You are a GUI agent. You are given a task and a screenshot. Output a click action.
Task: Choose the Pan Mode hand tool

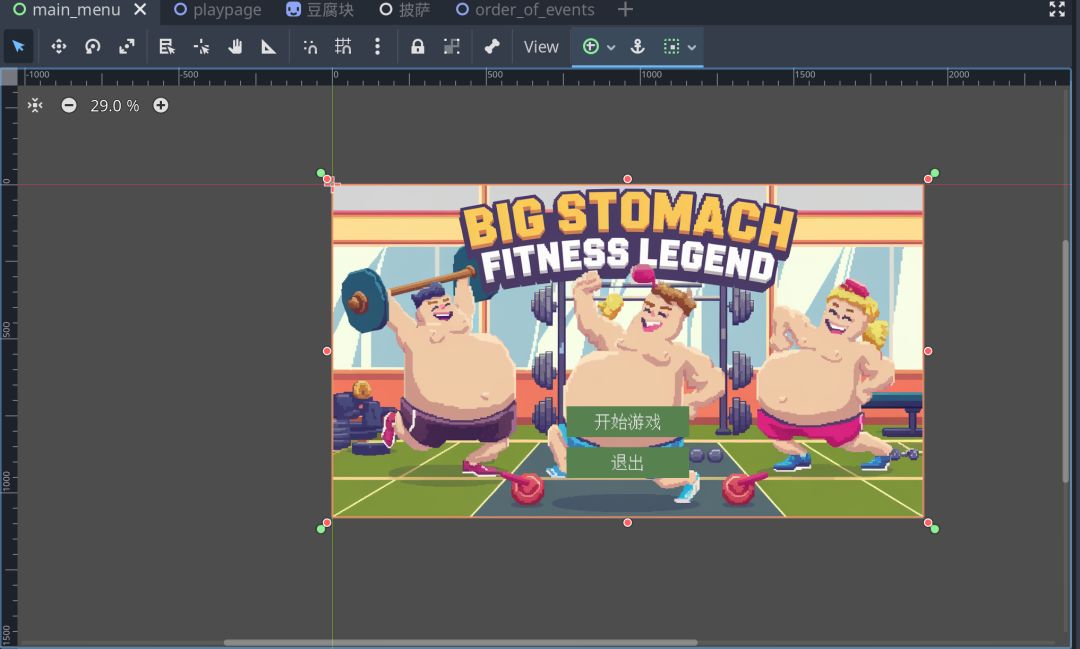(x=235, y=47)
